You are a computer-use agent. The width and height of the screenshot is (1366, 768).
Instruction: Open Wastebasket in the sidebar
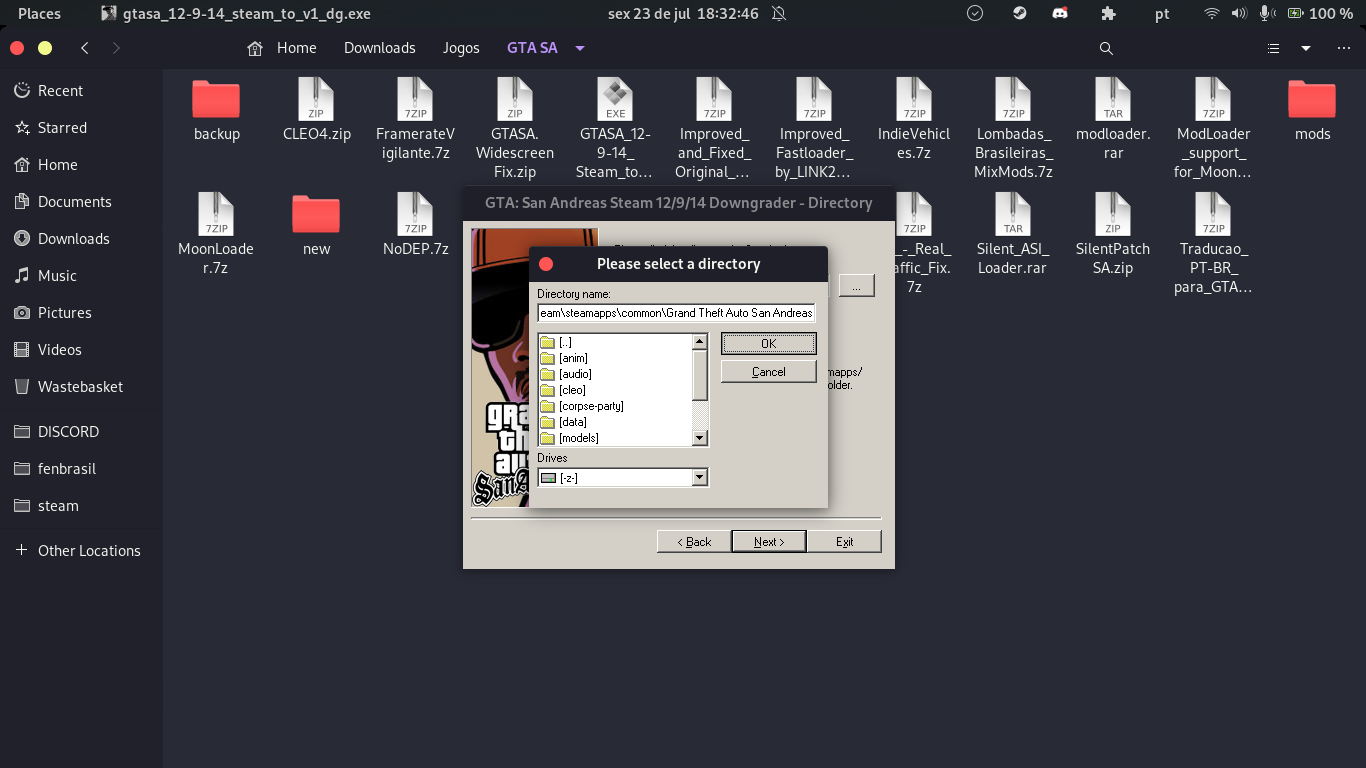pyautogui.click(x=81, y=387)
